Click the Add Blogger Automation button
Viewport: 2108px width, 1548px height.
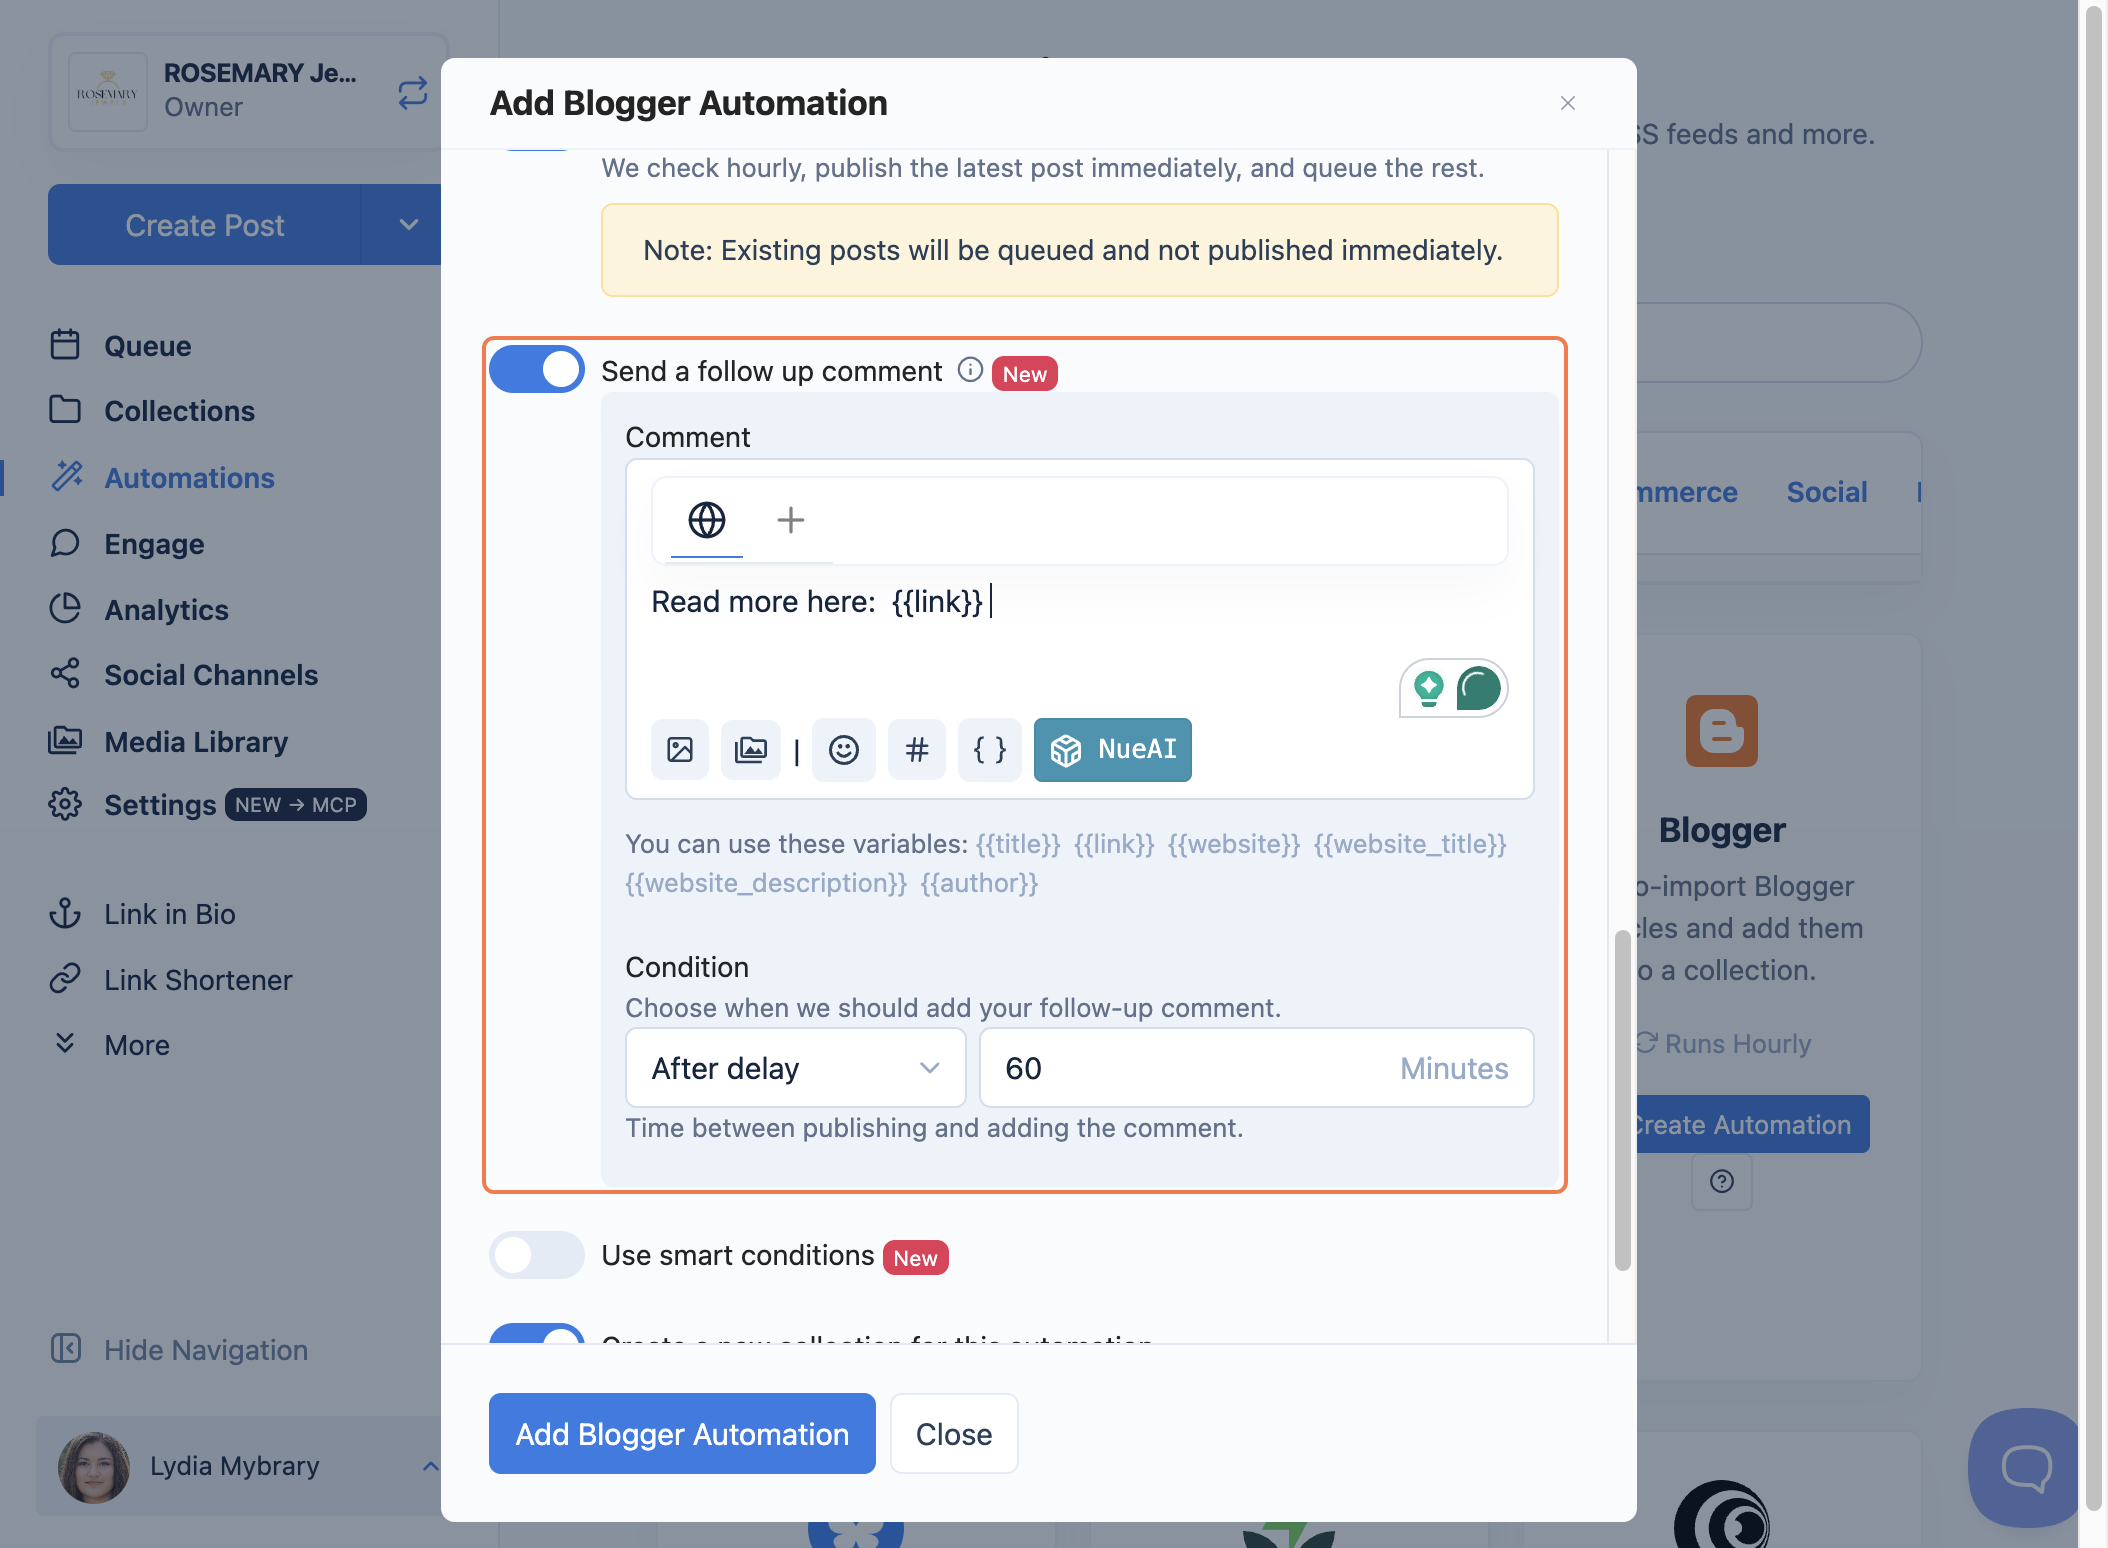click(x=682, y=1434)
